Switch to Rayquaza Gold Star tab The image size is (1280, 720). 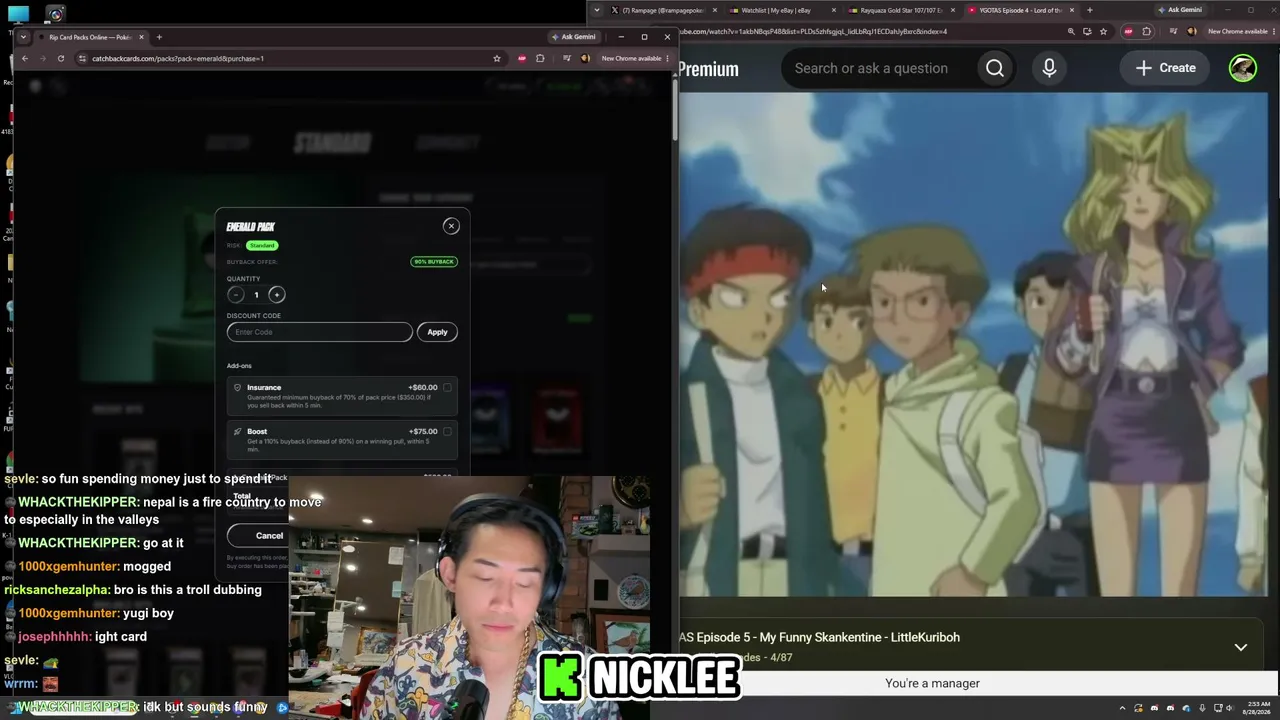click(x=900, y=10)
